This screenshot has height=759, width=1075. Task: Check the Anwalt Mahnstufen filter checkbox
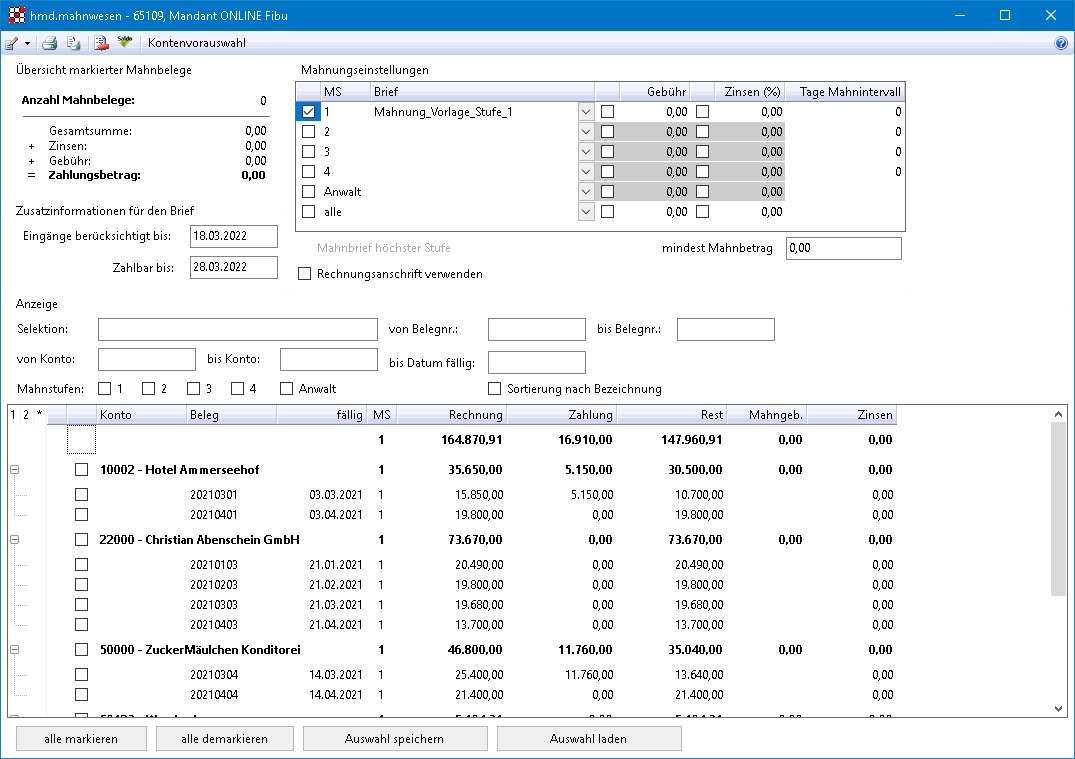pos(287,389)
